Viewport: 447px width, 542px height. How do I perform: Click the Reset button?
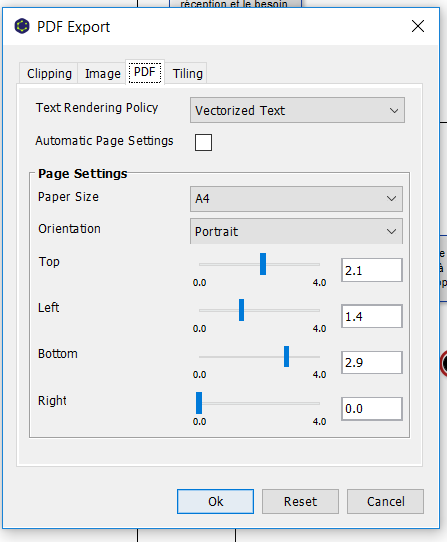[300, 501]
